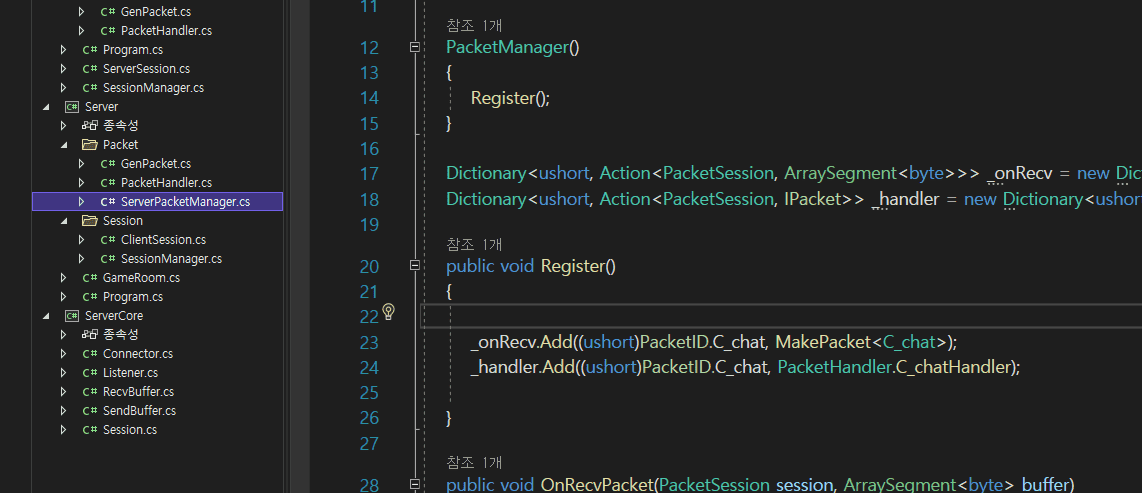Click the lightbulb quick actions icon

click(x=389, y=312)
